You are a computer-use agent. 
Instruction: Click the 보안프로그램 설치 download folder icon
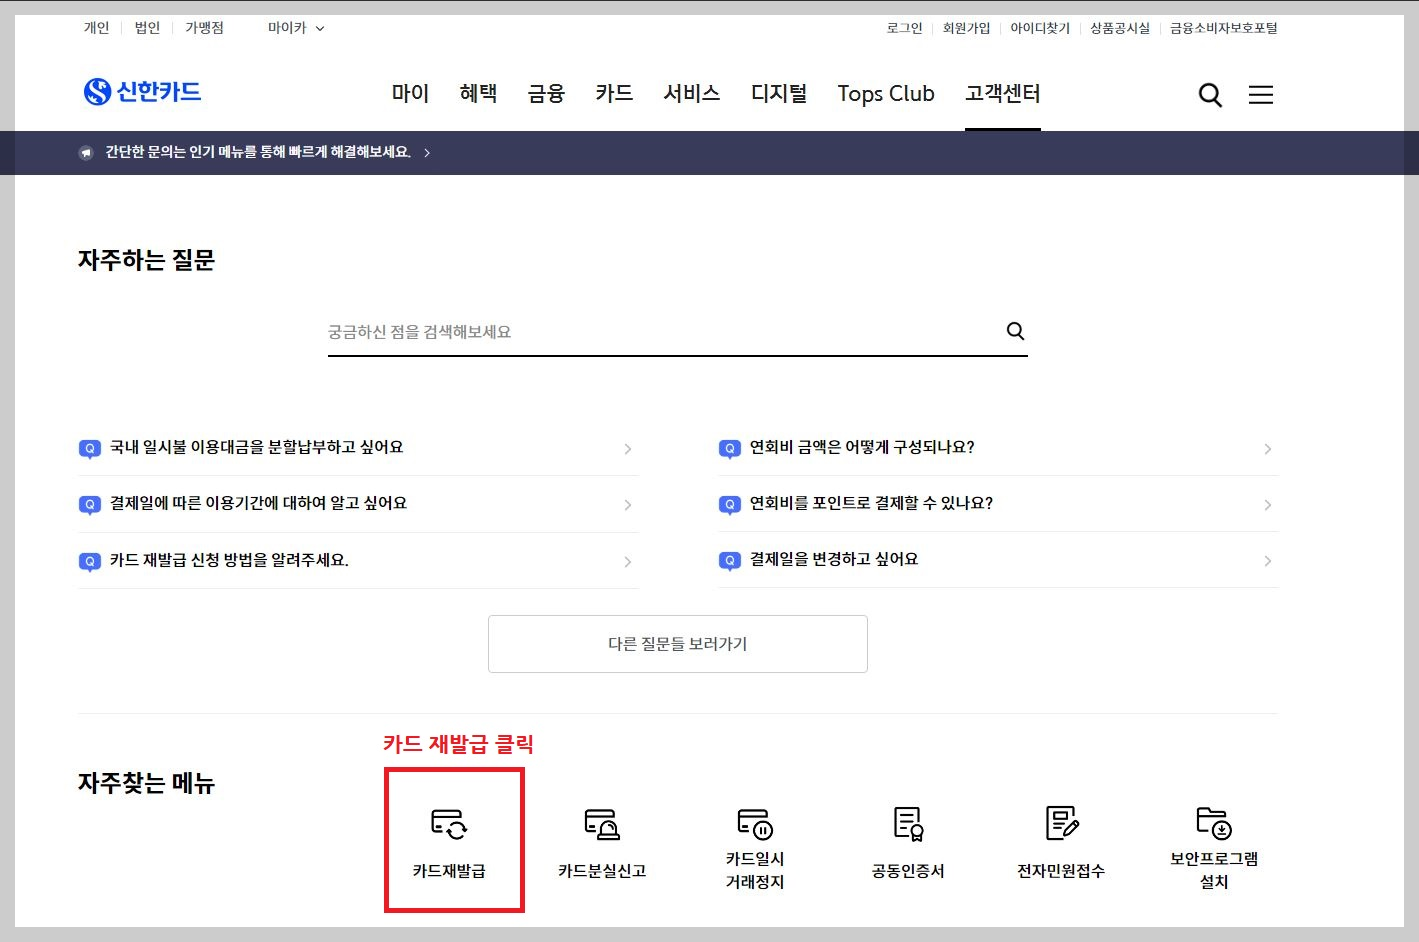[x=1214, y=824]
